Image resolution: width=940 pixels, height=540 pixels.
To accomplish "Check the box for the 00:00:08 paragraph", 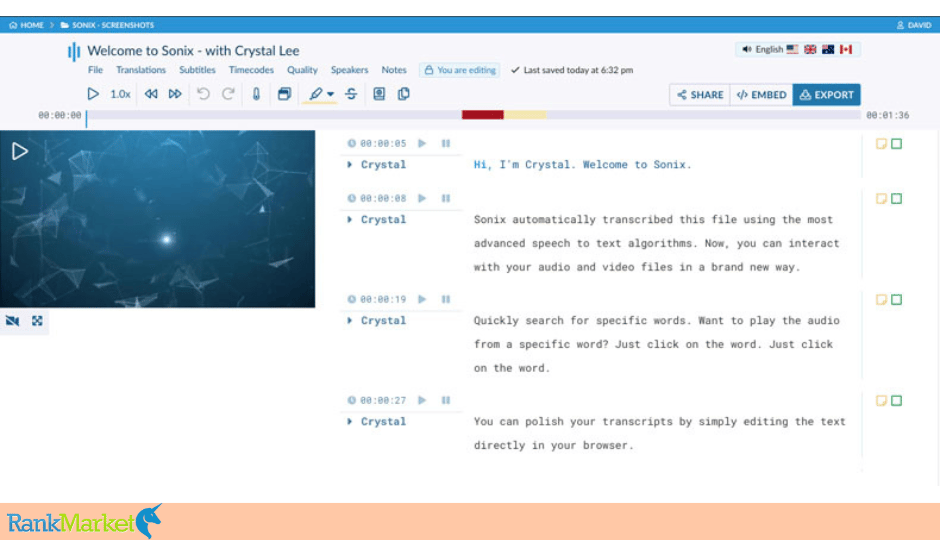I will [896, 198].
